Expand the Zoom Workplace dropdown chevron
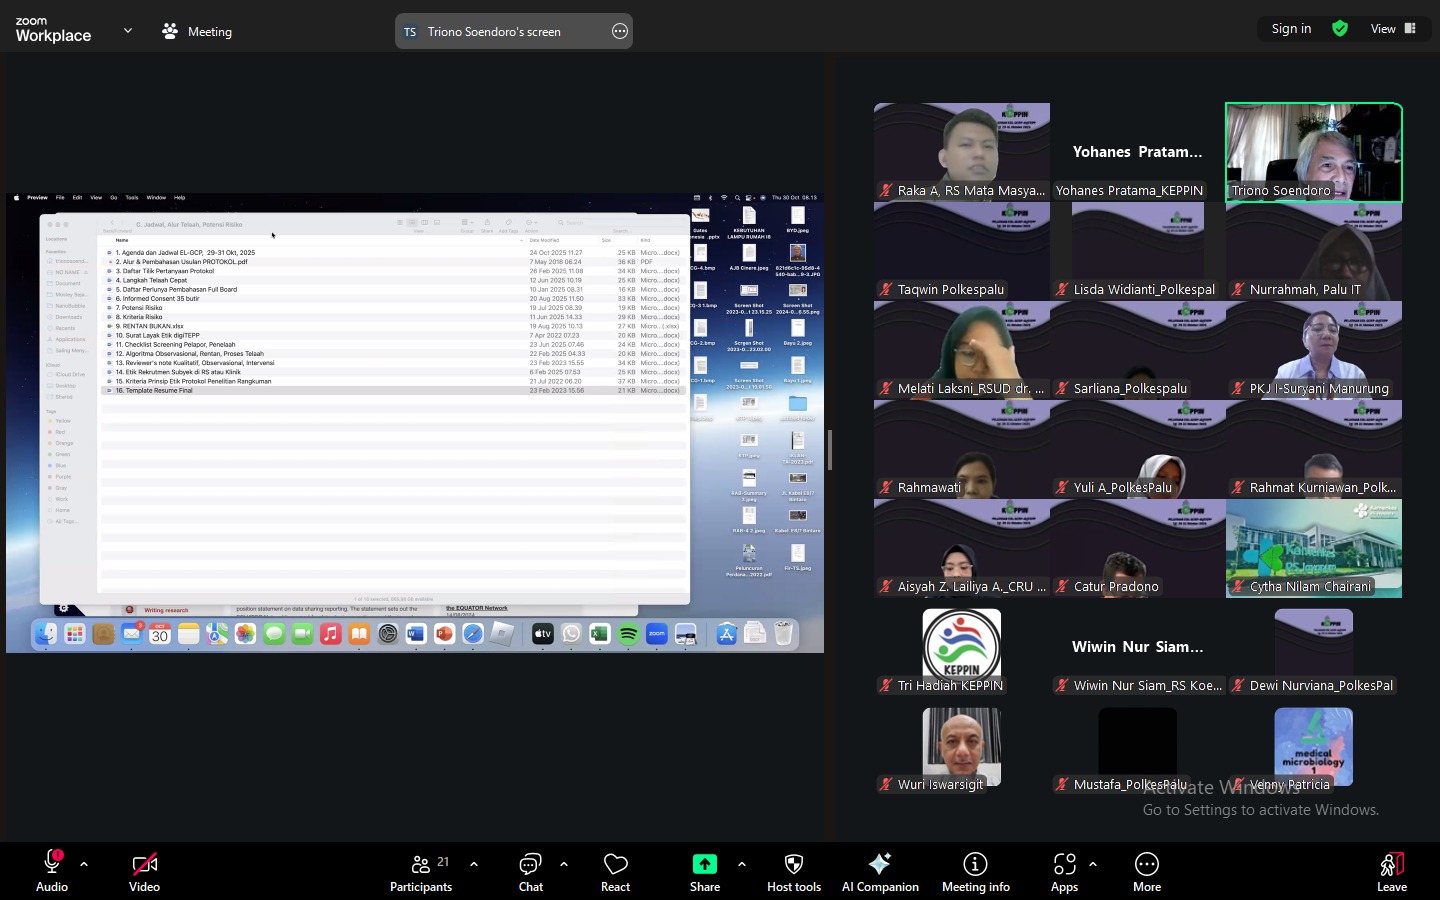Screen dimensions: 1440x900 coord(128,31)
